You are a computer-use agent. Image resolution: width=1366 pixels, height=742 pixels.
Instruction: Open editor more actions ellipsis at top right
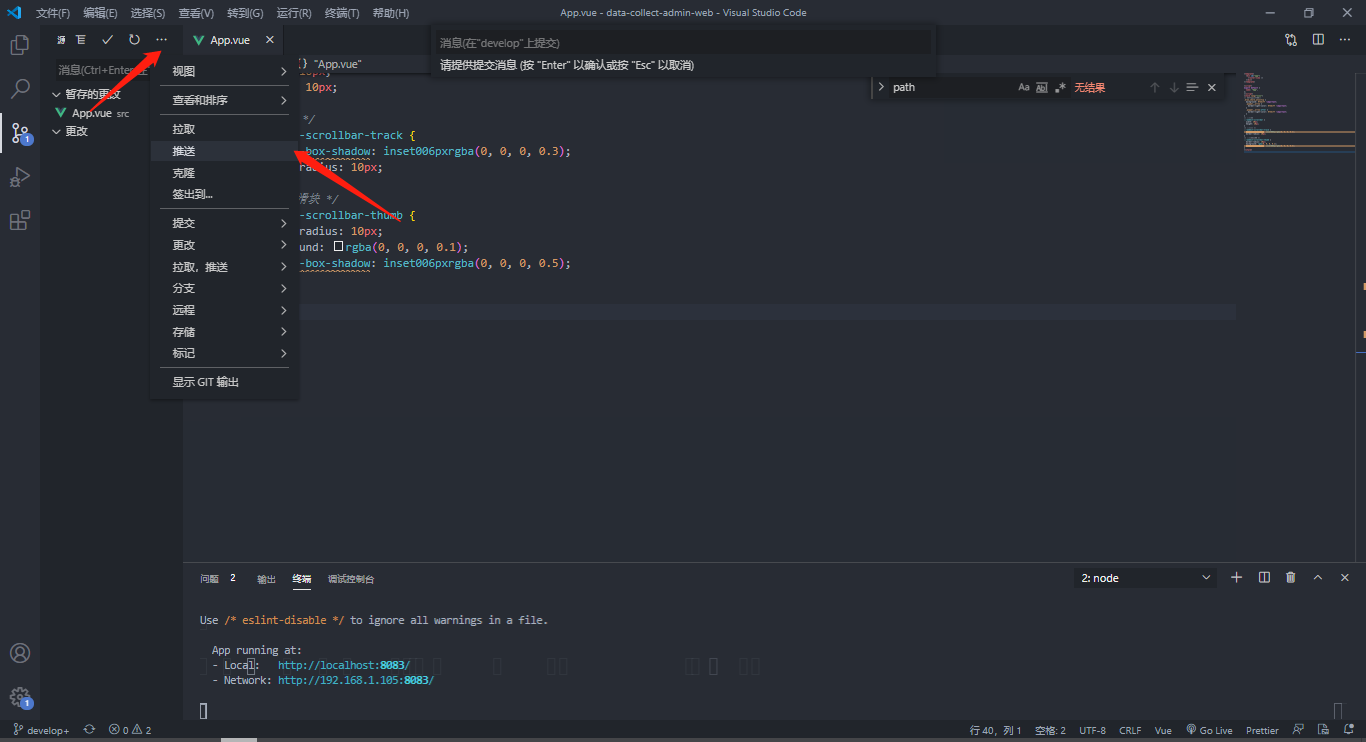pyautogui.click(x=1345, y=40)
